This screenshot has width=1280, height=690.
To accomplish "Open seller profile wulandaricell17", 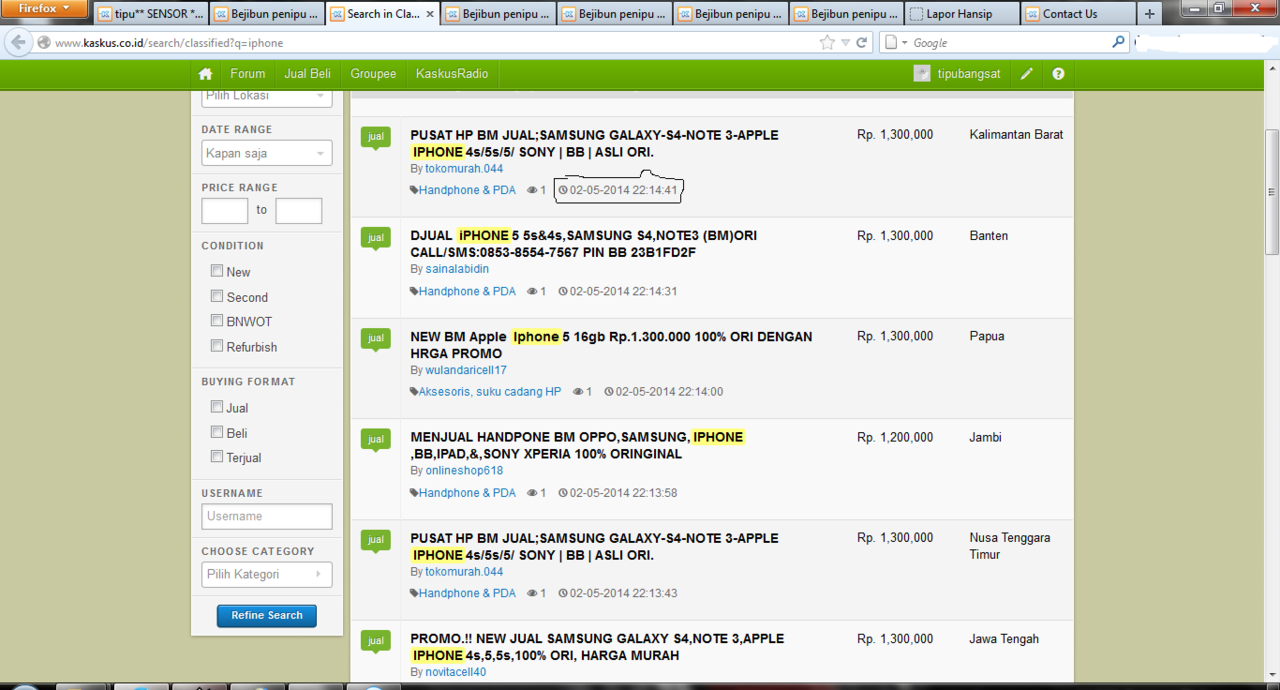I will 466,370.
